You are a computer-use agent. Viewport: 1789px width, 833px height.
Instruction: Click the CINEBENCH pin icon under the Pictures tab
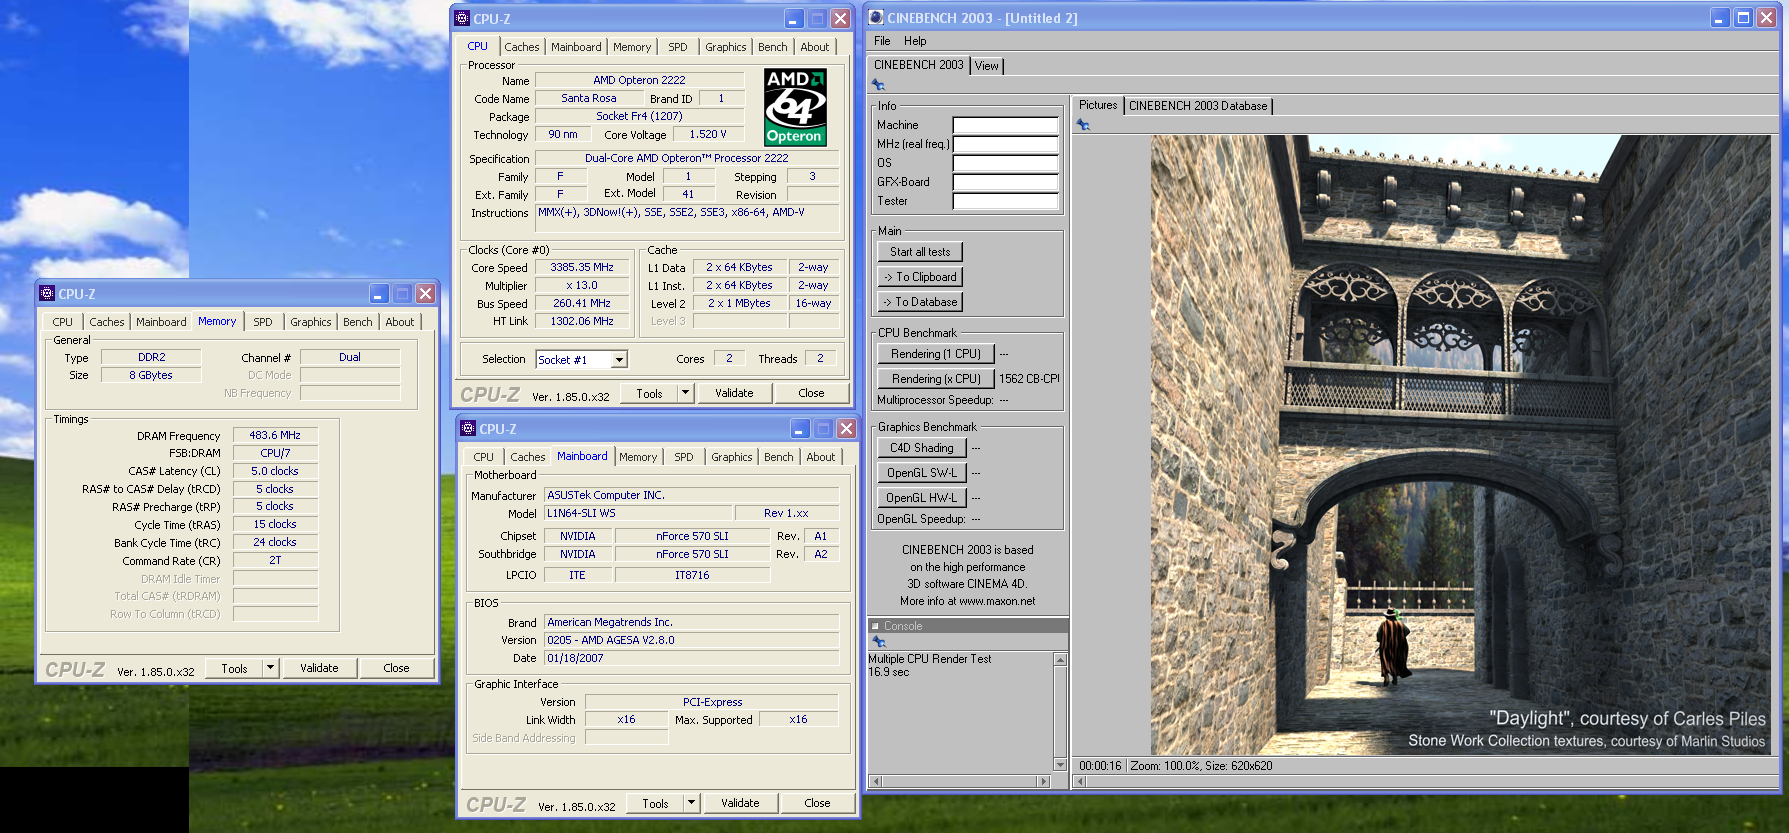click(x=1083, y=125)
